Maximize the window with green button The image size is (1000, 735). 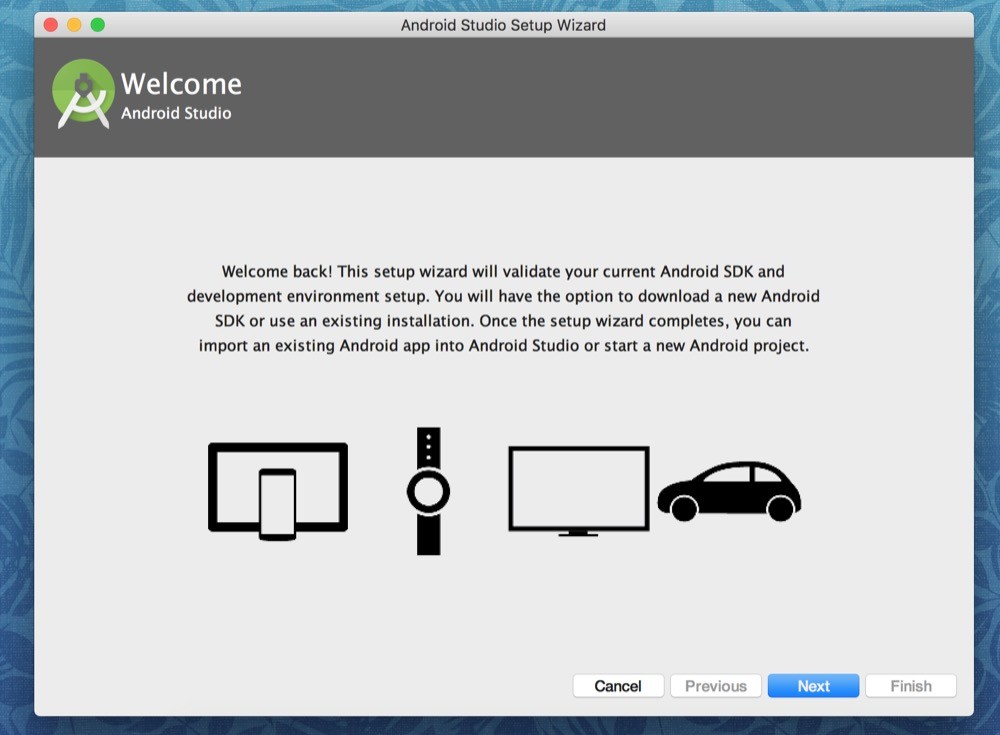97,25
